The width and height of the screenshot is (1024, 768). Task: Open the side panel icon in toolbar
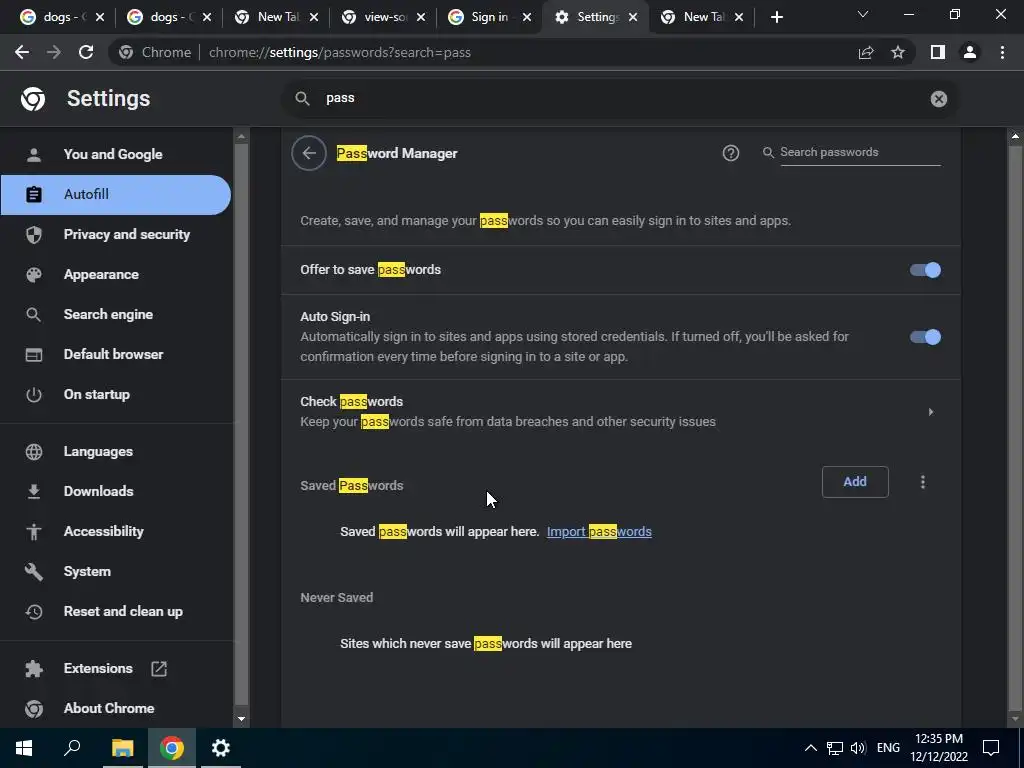pos(938,52)
